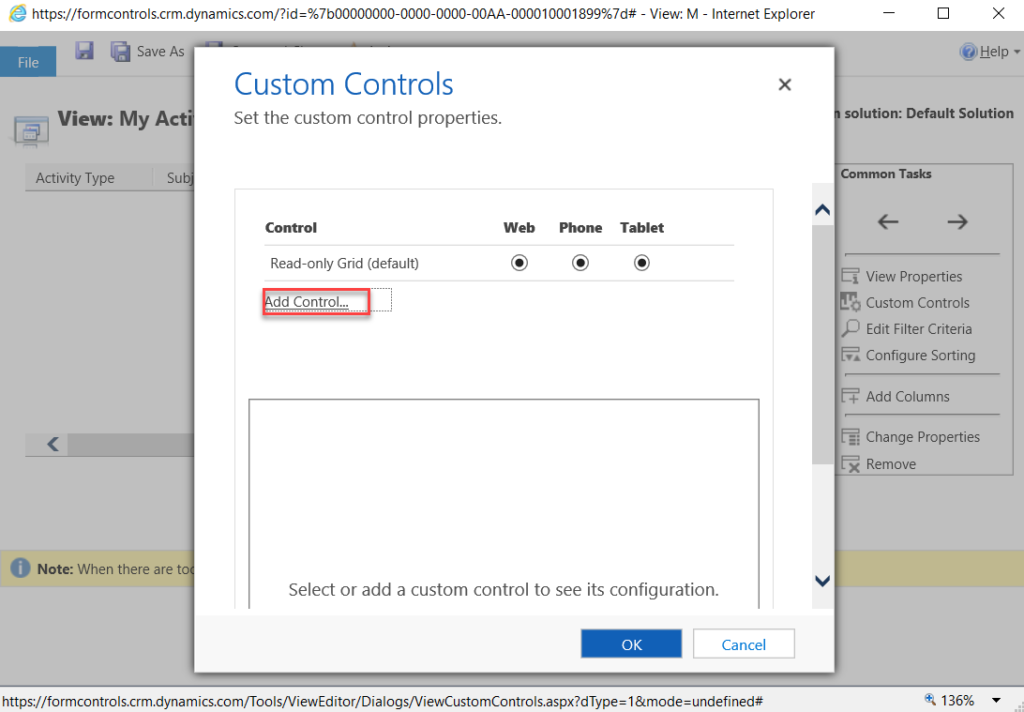Click the Save disk icon in toolbar
Screen dimensions: 1024x712
click(x=85, y=51)
